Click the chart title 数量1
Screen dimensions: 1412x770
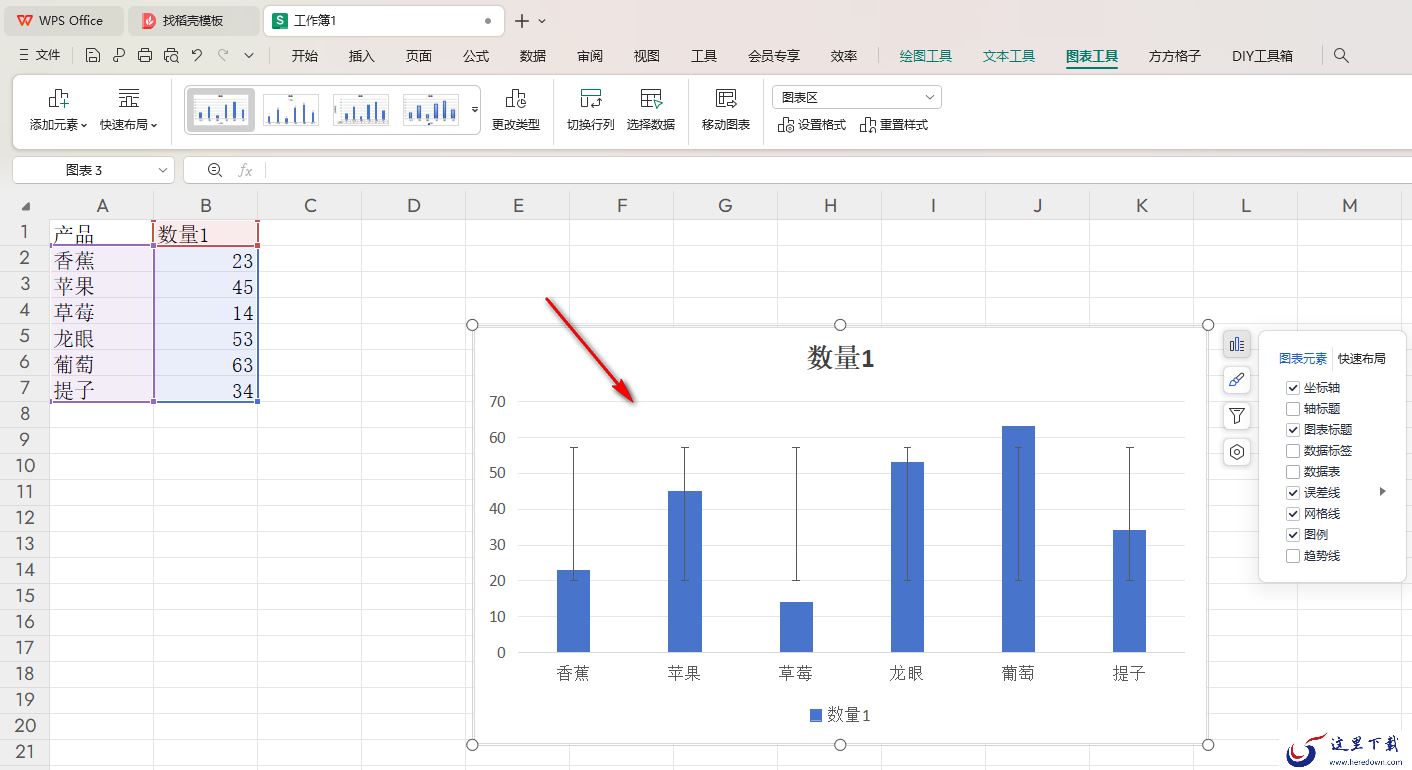841,358
